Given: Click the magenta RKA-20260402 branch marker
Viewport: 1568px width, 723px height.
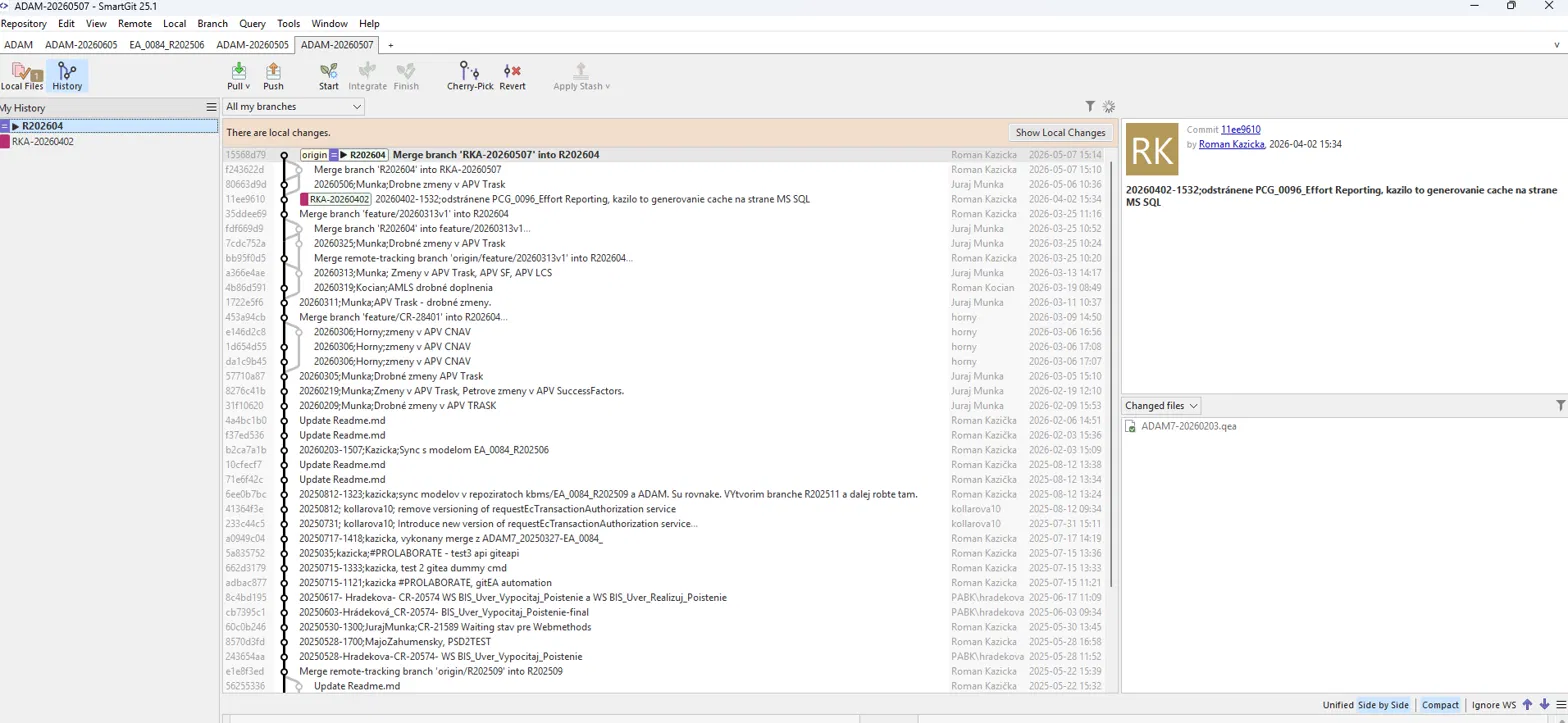Looking at the screenshot, I should click(5, 141).
